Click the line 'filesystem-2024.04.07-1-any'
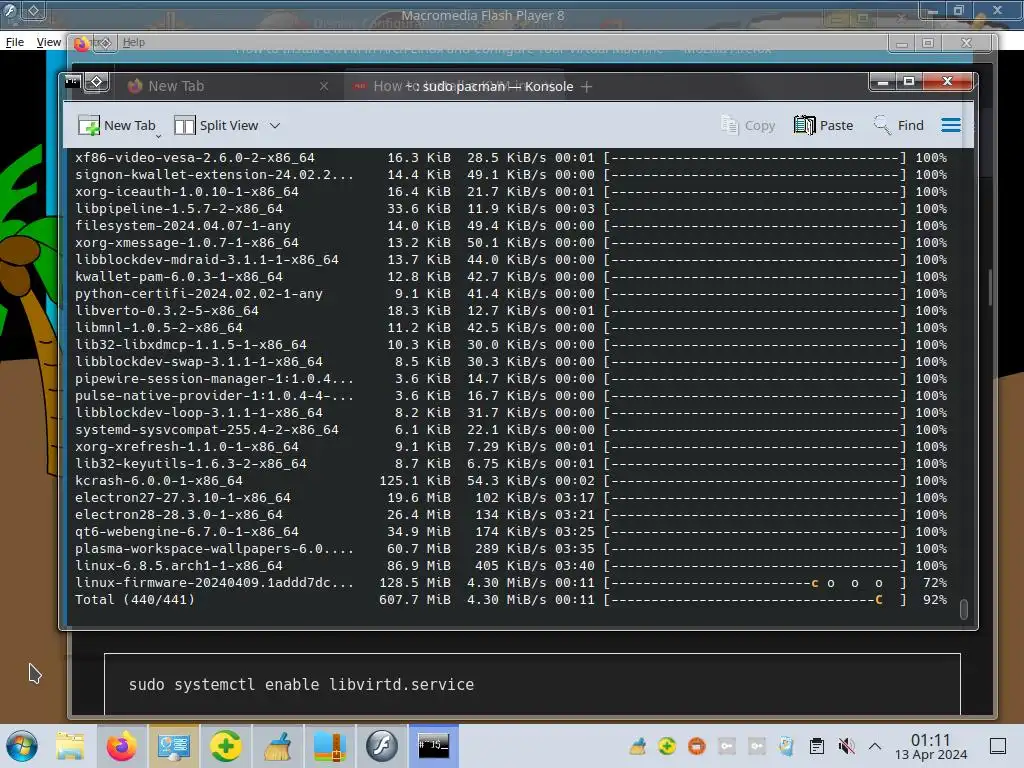Viewport: 1024px width, 768px height. (183, 225)
